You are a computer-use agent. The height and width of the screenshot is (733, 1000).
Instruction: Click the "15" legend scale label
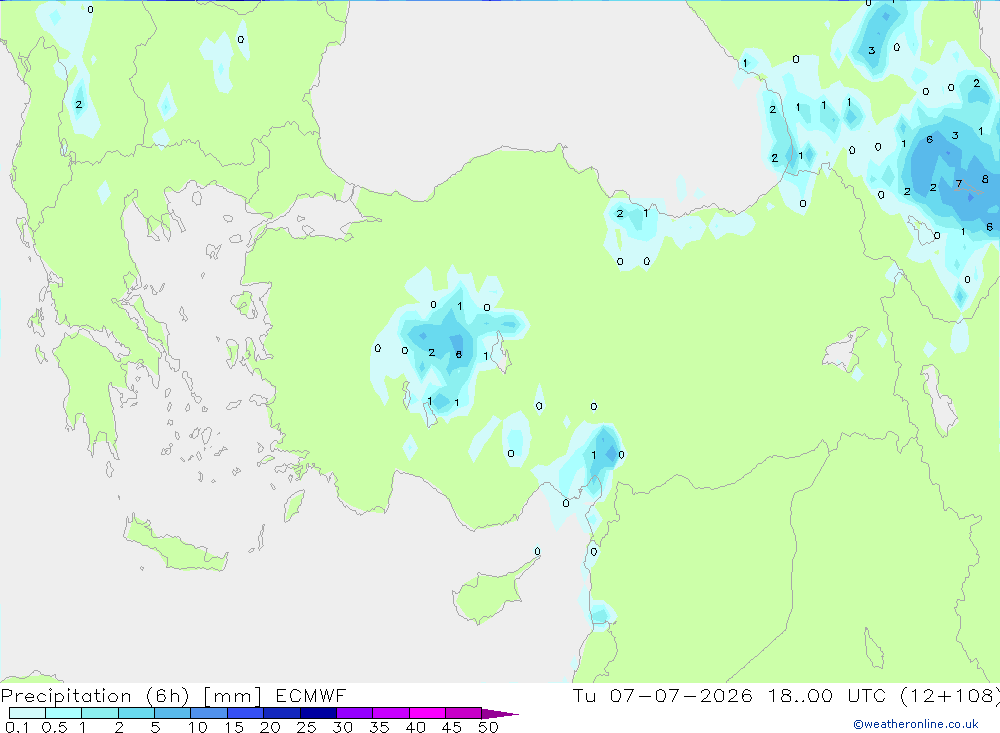coord(234,727)
